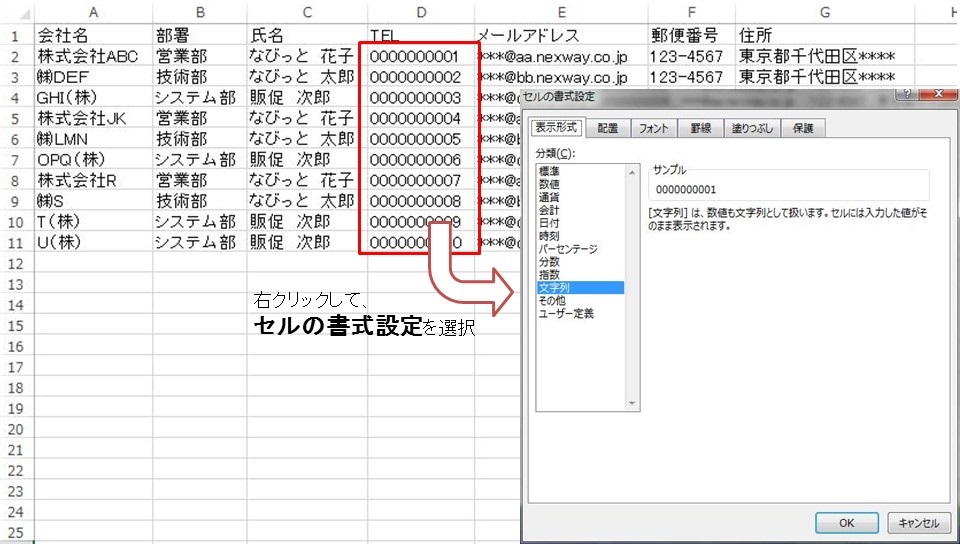Select 数値 category in the list
960x544 pixels.
tap(549, 184)
